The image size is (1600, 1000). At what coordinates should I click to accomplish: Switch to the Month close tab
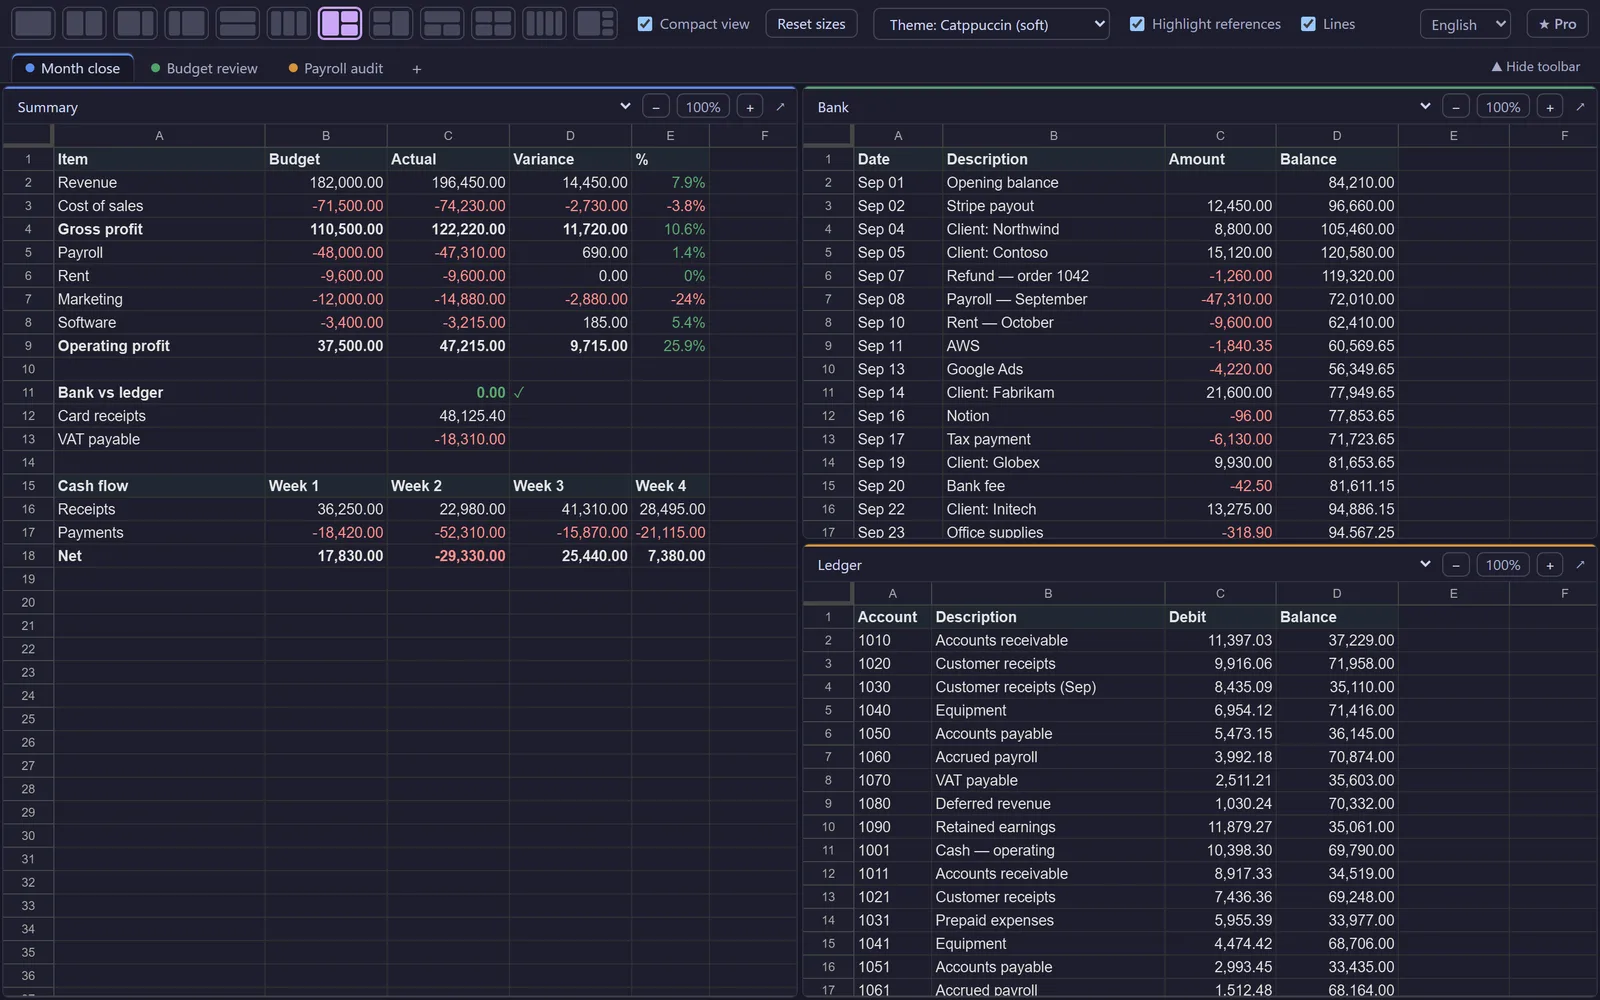click(x=72, y=68)
